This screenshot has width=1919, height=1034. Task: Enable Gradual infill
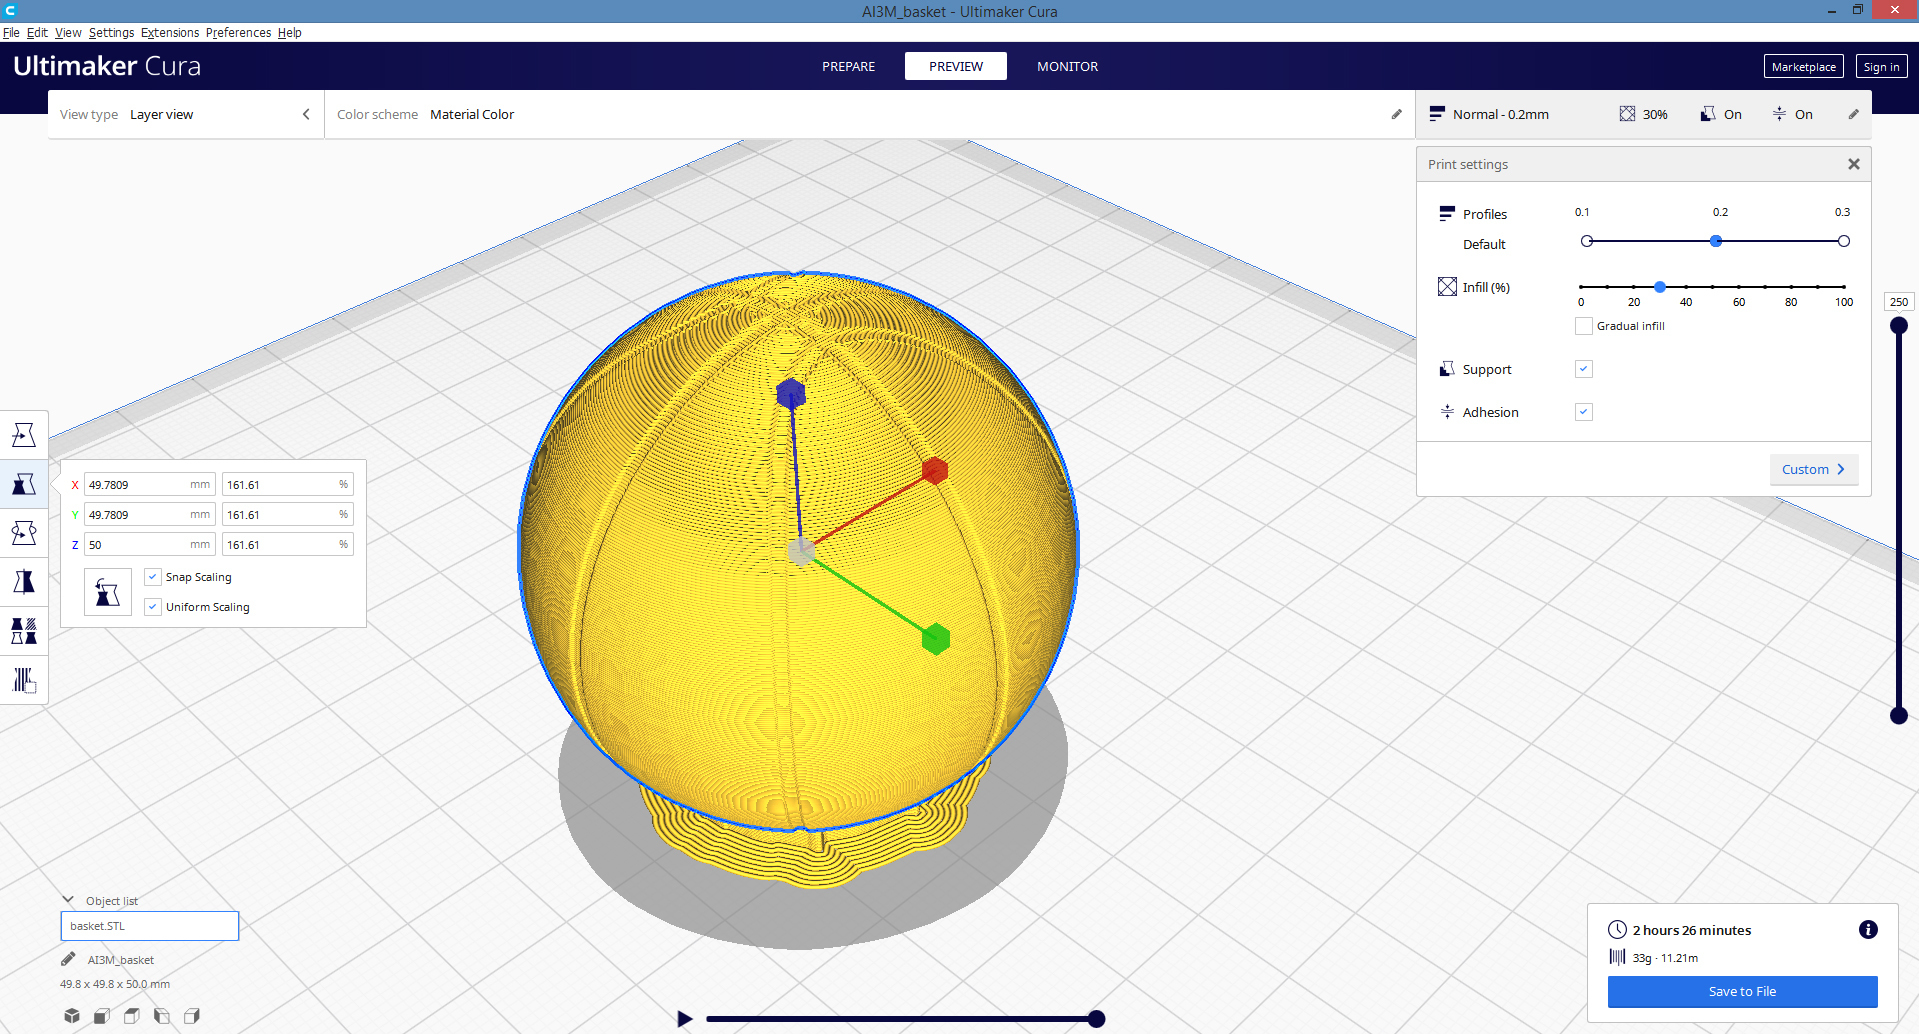click(x=1583, y=325)
